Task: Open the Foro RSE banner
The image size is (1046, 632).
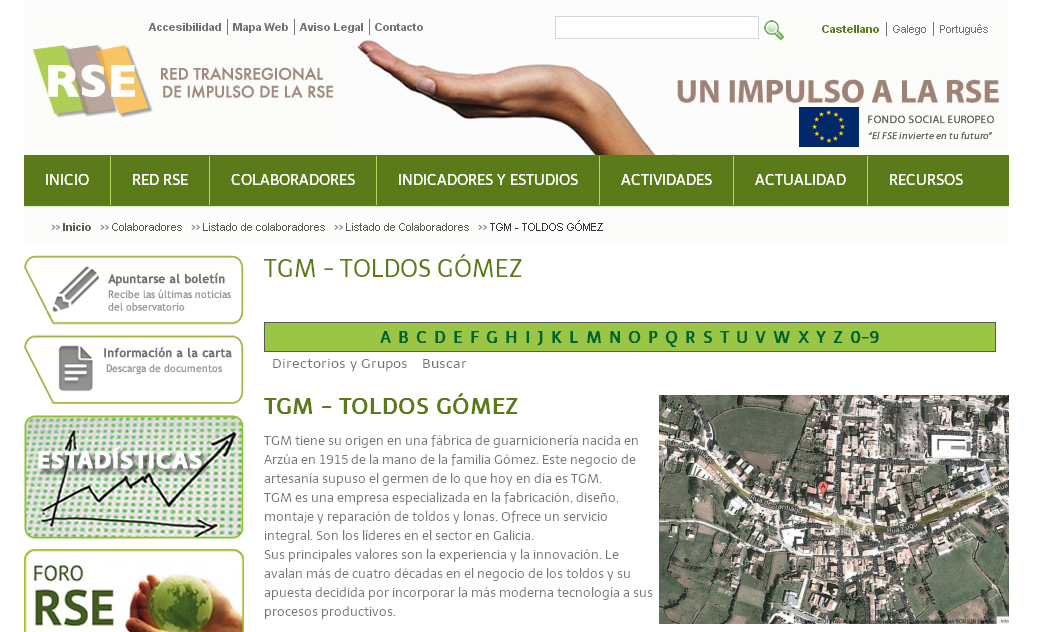Action: pos(134,590)
